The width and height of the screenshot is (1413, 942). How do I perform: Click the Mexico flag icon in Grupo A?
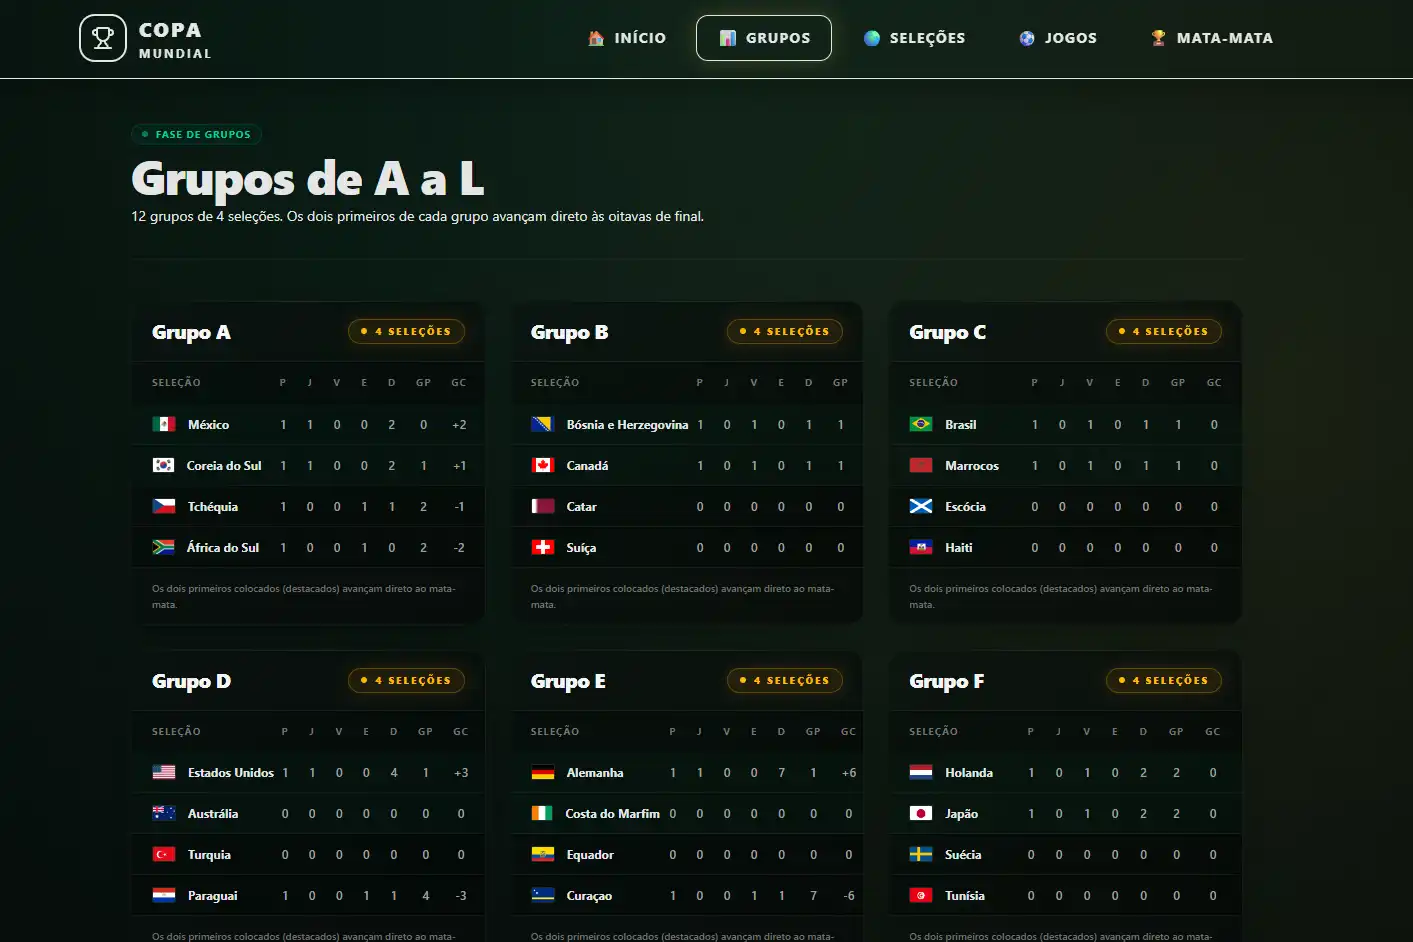click(x=164, y=424)
